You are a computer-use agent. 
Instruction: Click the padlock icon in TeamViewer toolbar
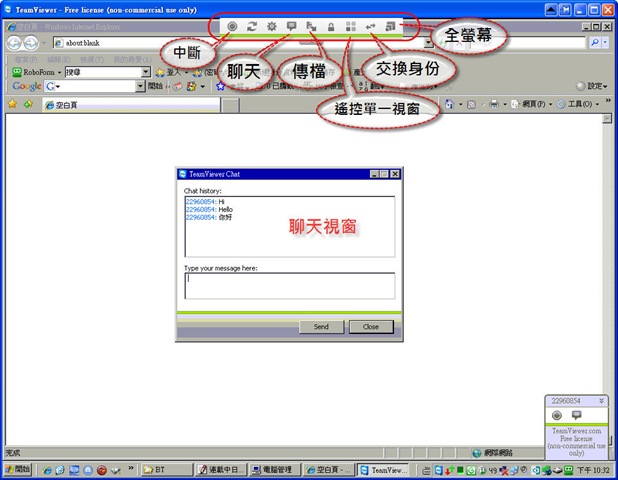(331, 25)
